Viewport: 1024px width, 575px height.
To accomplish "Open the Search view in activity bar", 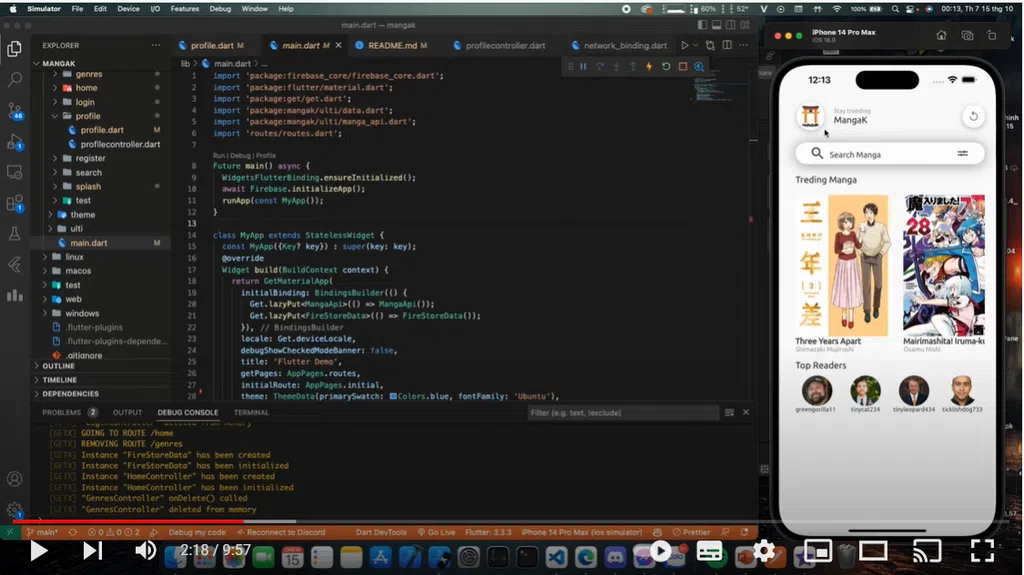I will point(14,79).
